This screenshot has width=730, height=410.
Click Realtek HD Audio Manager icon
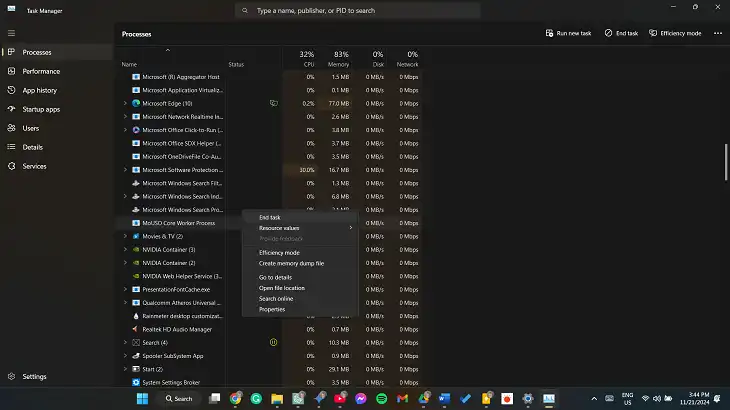coord(136,329)
